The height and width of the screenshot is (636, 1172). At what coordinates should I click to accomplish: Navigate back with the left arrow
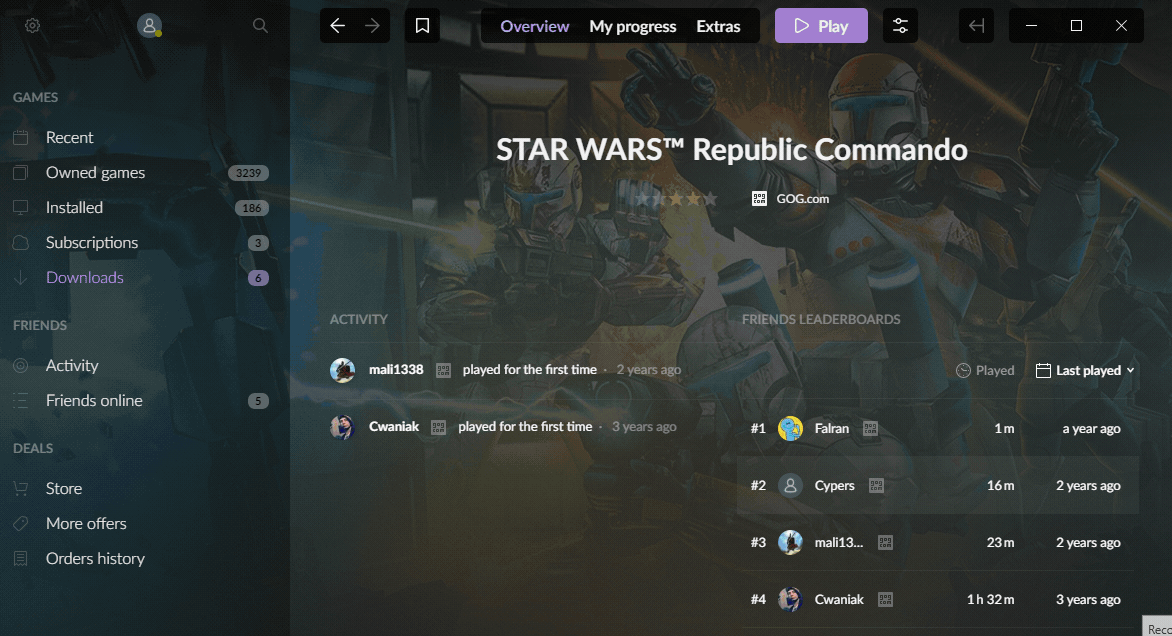pyautogui.click(x=337, y=25)
